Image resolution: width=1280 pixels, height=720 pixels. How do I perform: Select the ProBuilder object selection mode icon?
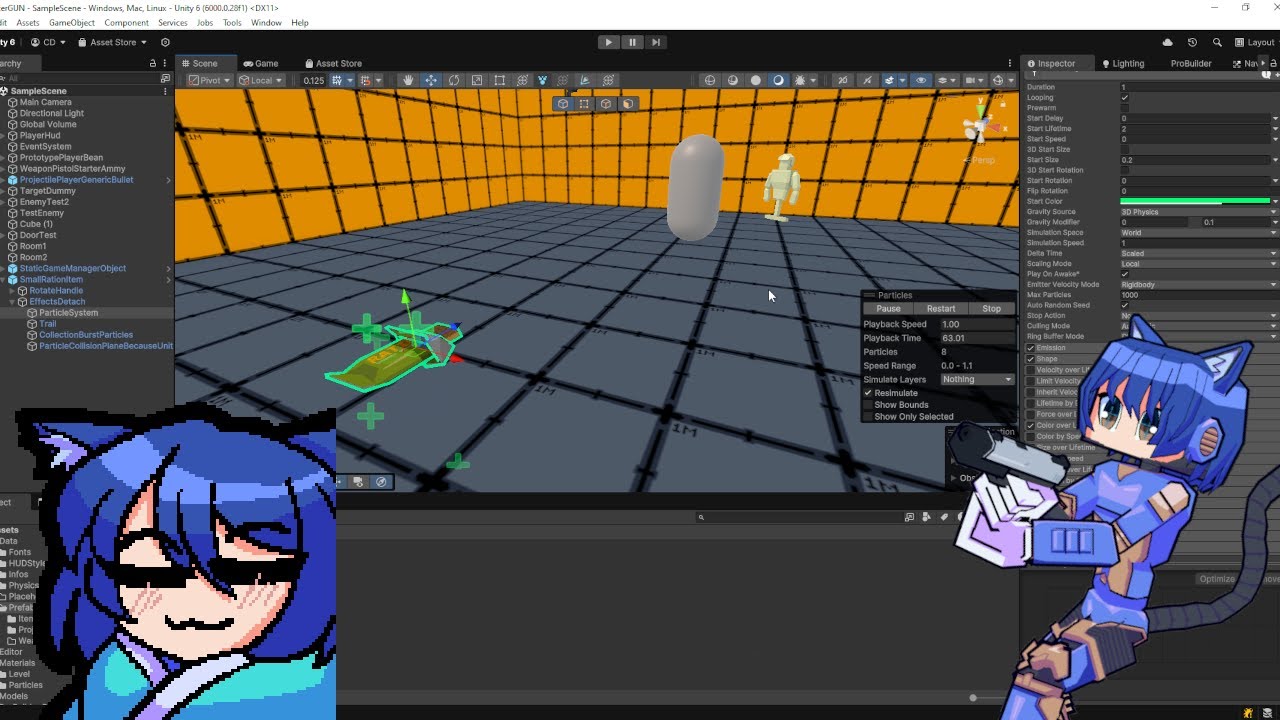coord(563,103)
